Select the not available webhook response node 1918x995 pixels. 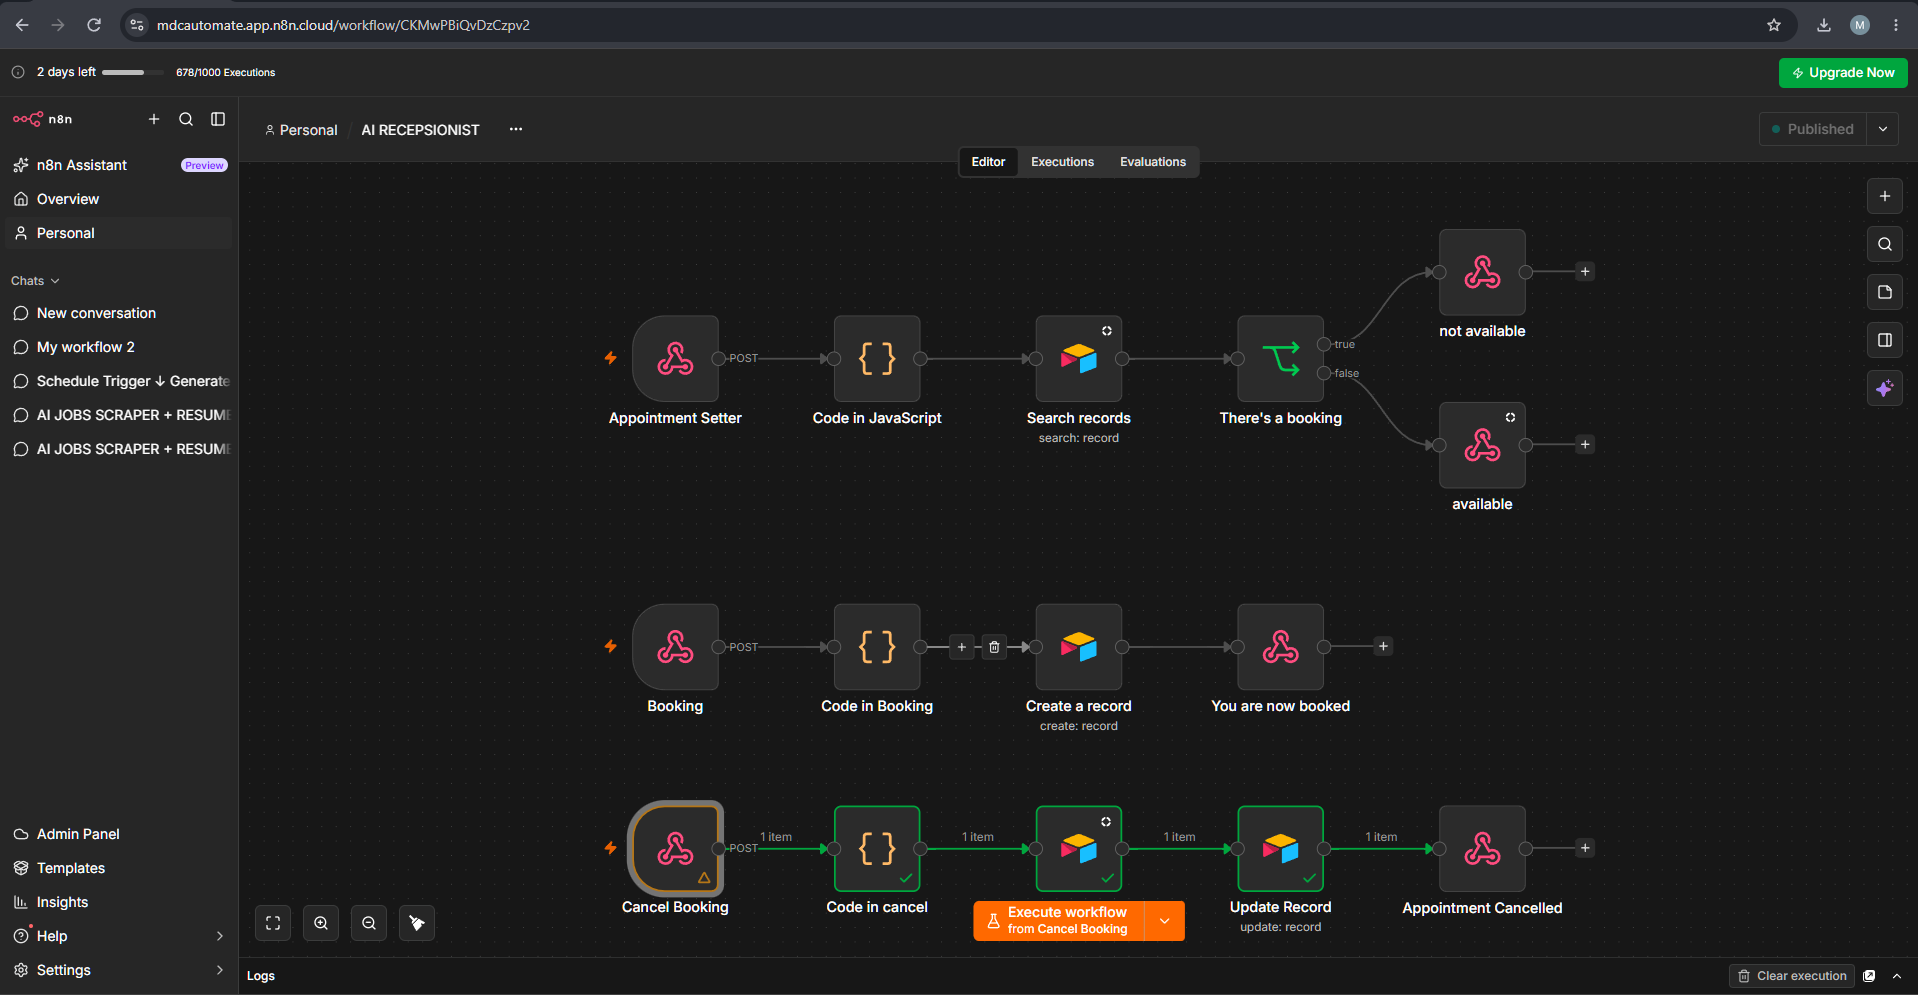tap(1482, 272)
